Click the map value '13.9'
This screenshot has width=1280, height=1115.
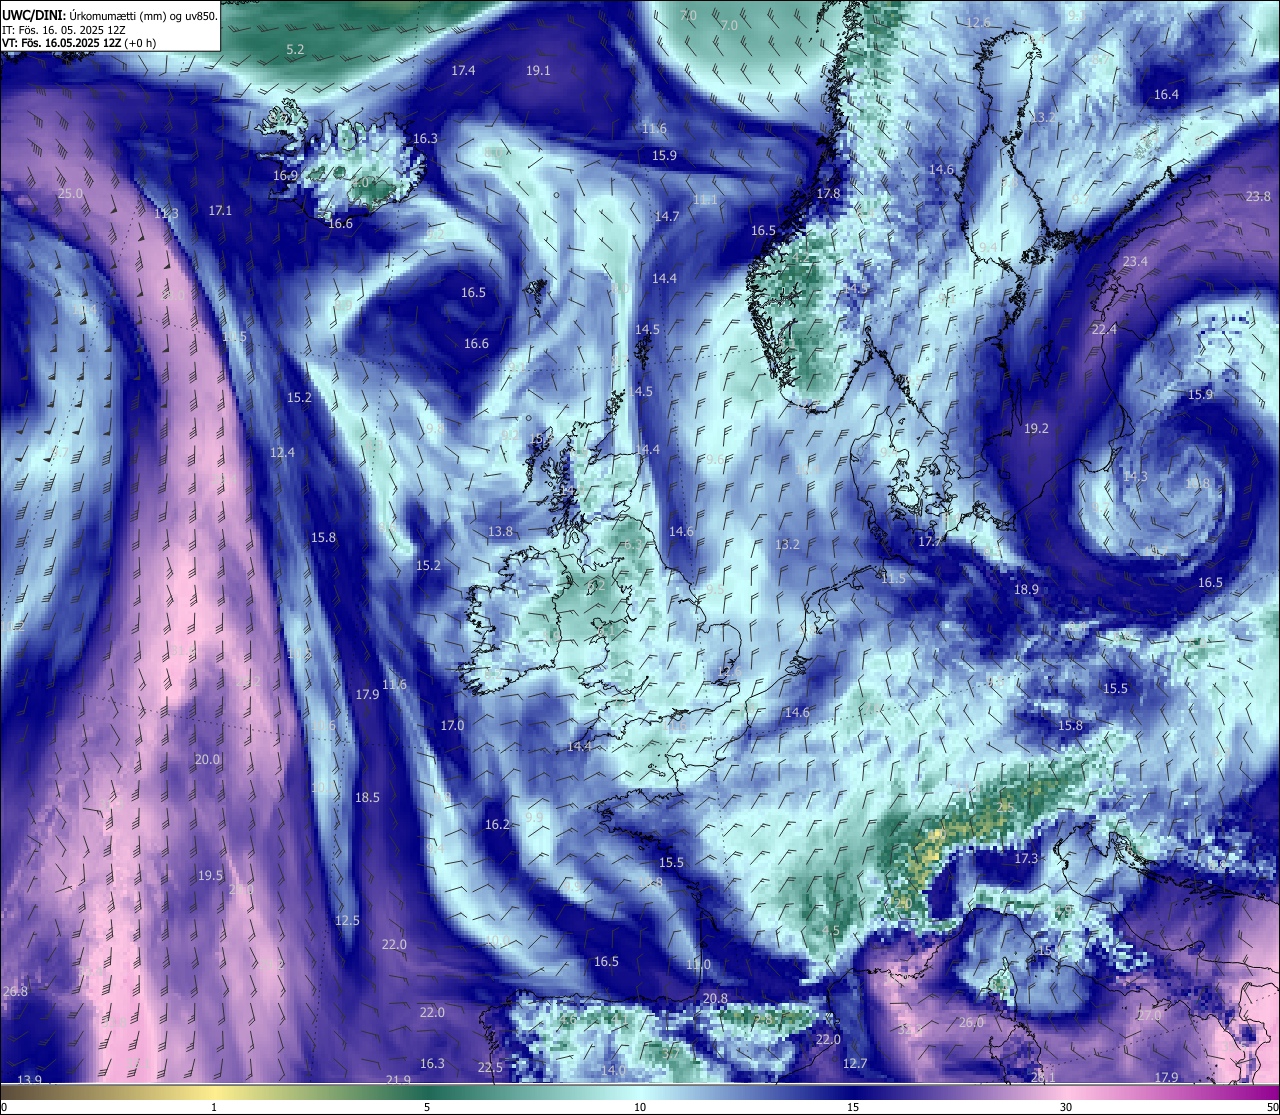coord(29,1080)
